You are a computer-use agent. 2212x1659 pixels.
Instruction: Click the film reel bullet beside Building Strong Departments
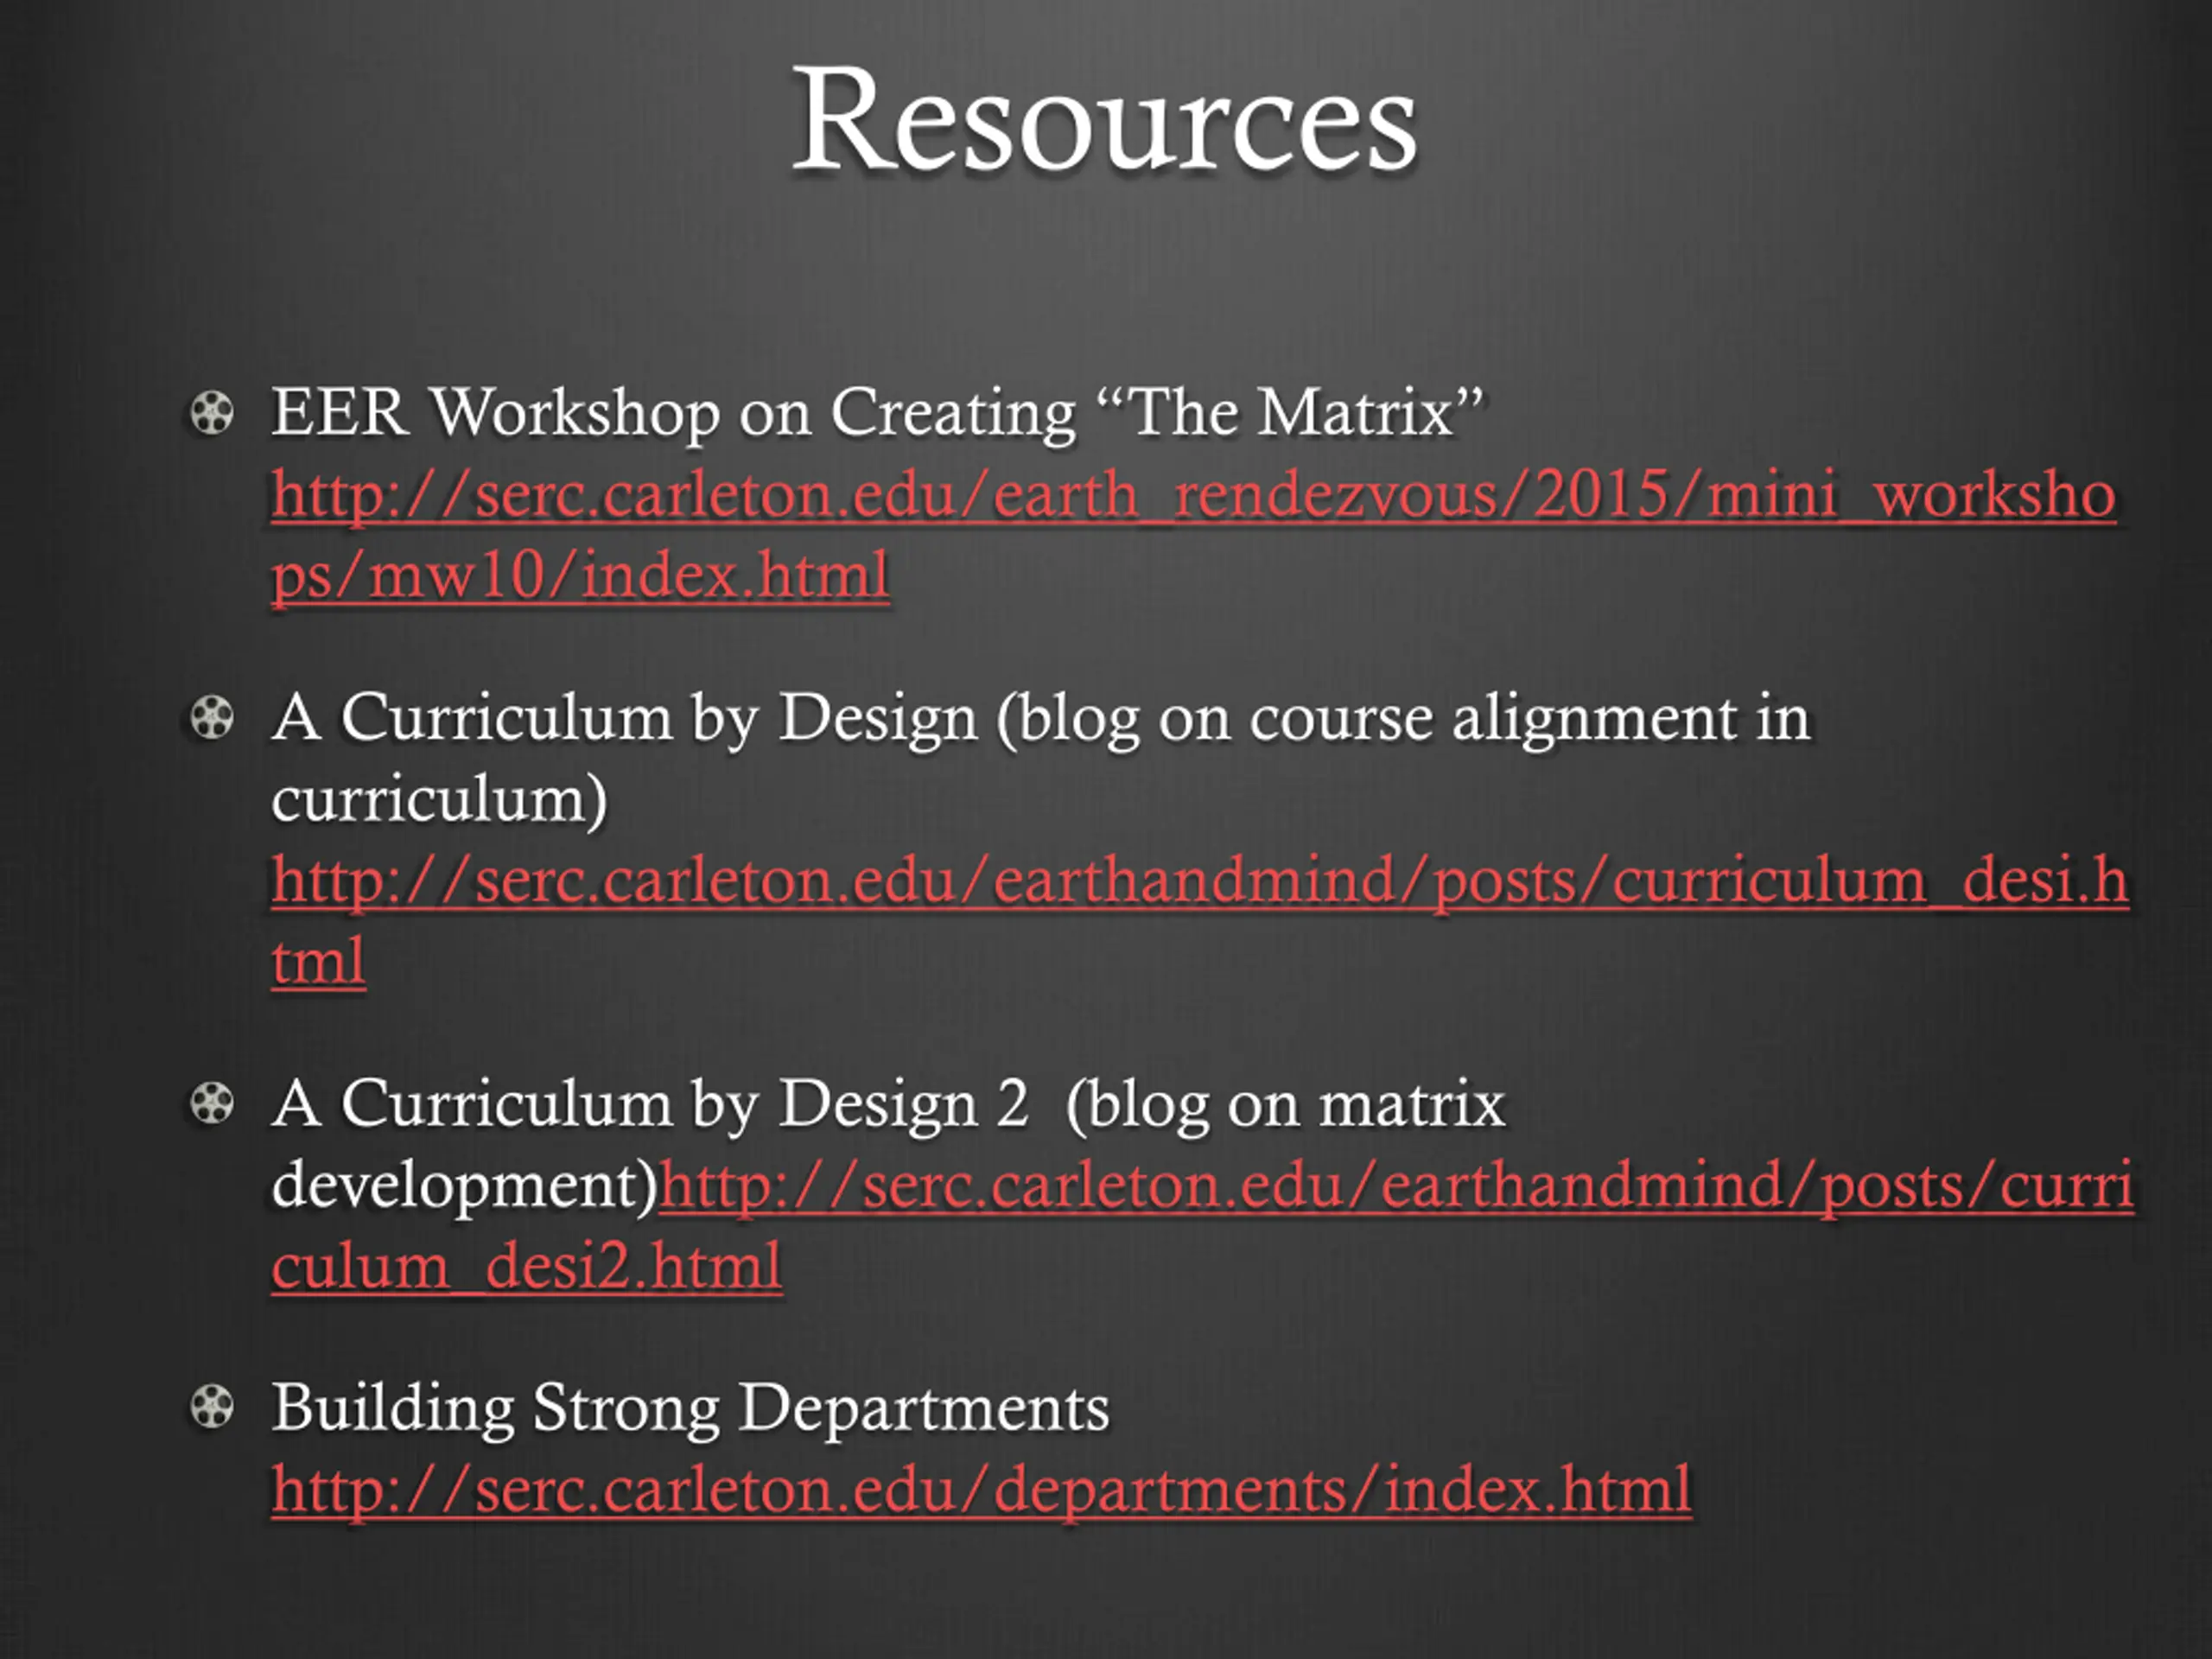(x=212, y=1407)
